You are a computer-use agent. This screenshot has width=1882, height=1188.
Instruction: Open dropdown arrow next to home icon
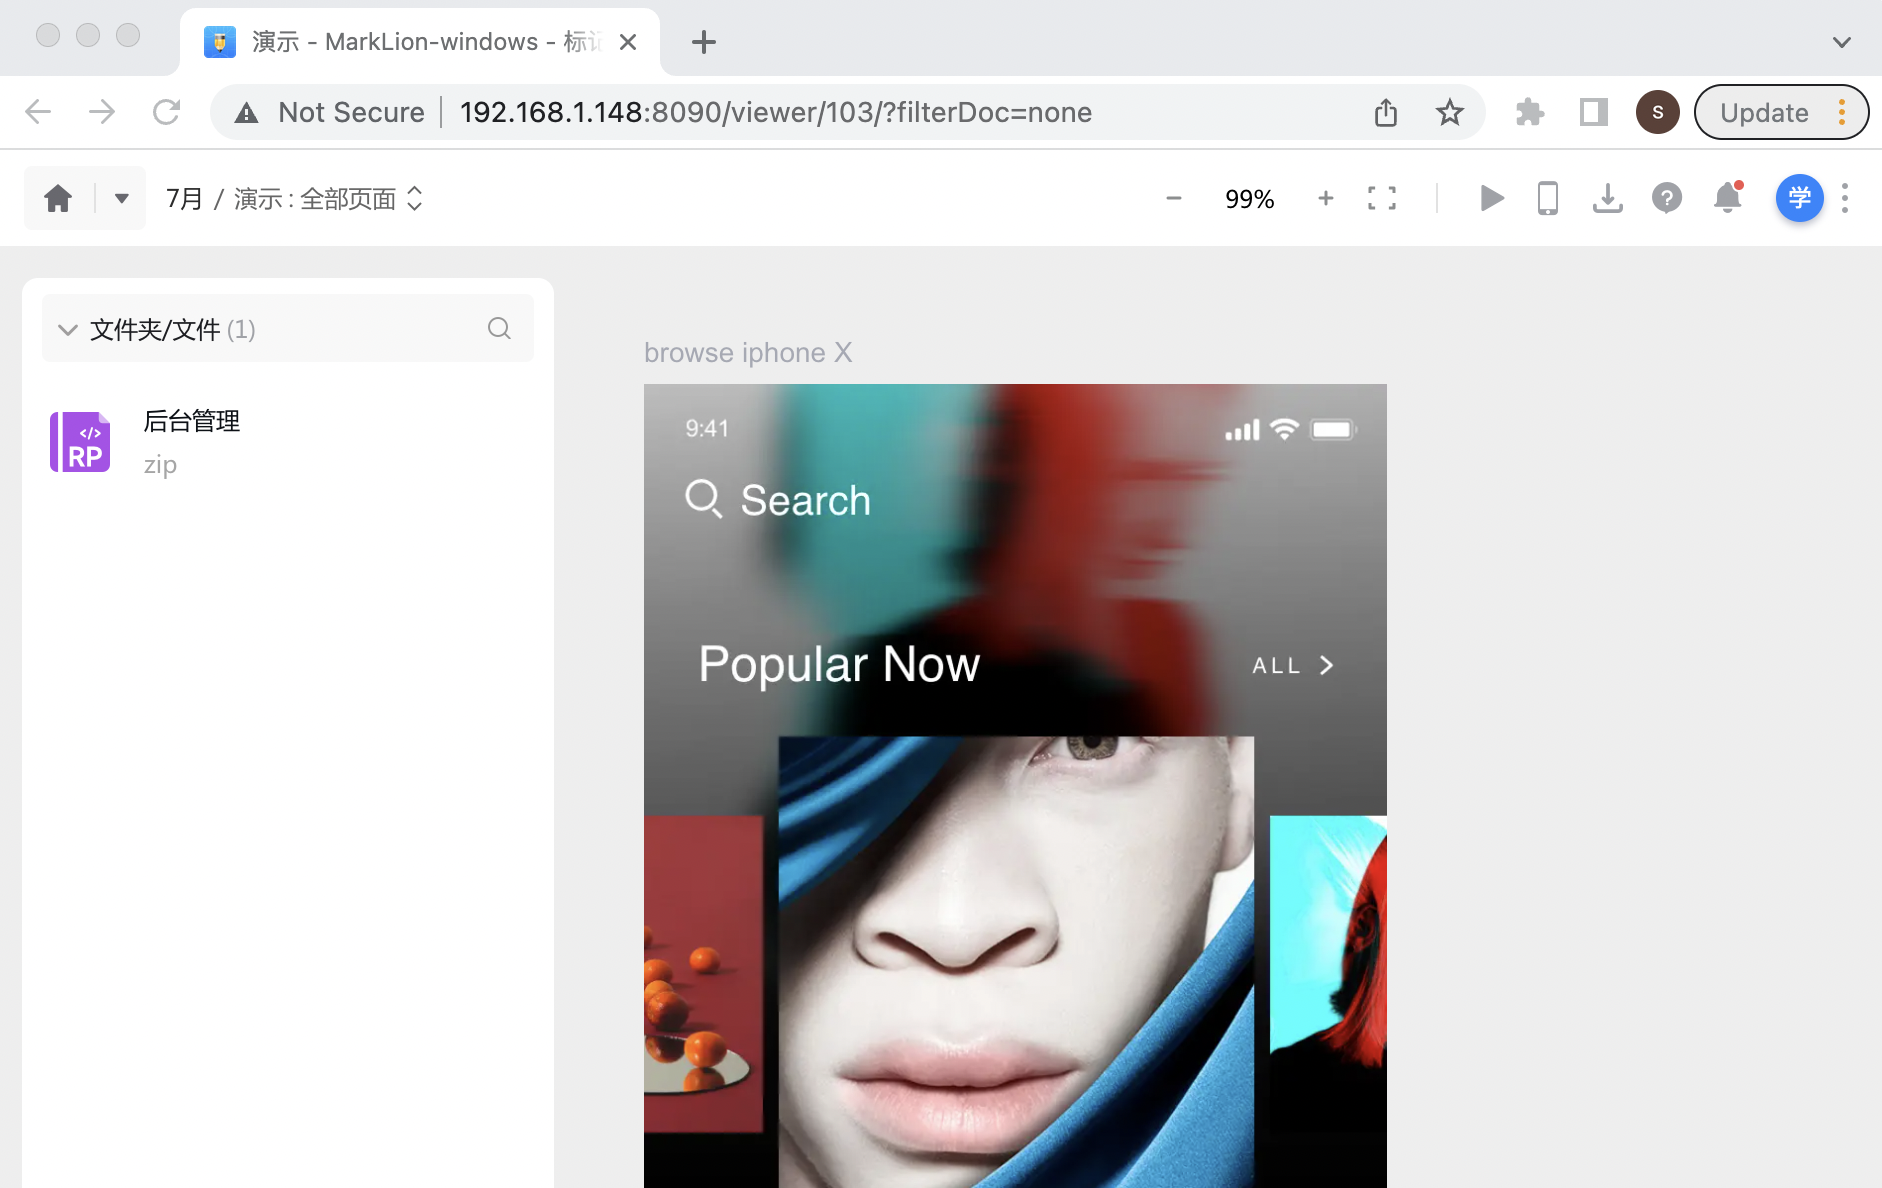click(121, 198)
